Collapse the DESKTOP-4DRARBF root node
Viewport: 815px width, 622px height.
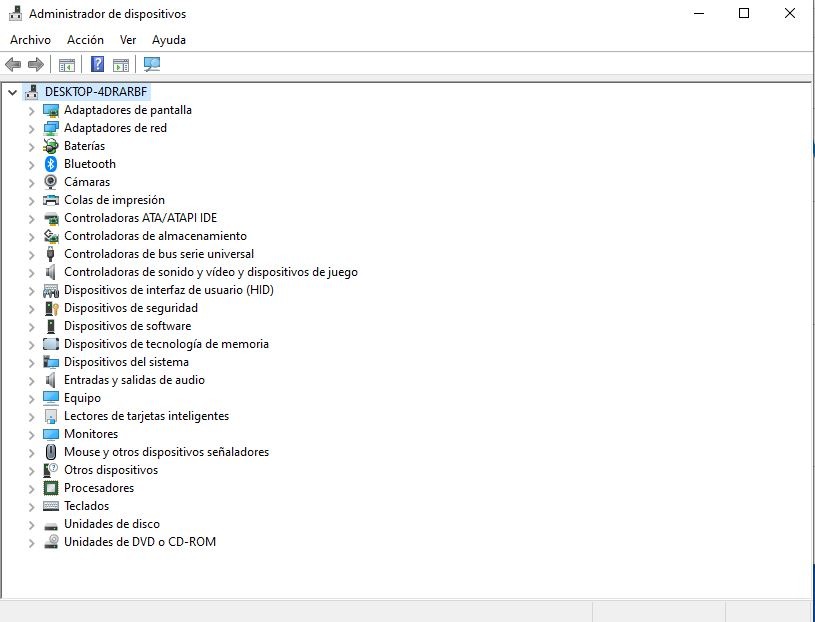point(12,92)
